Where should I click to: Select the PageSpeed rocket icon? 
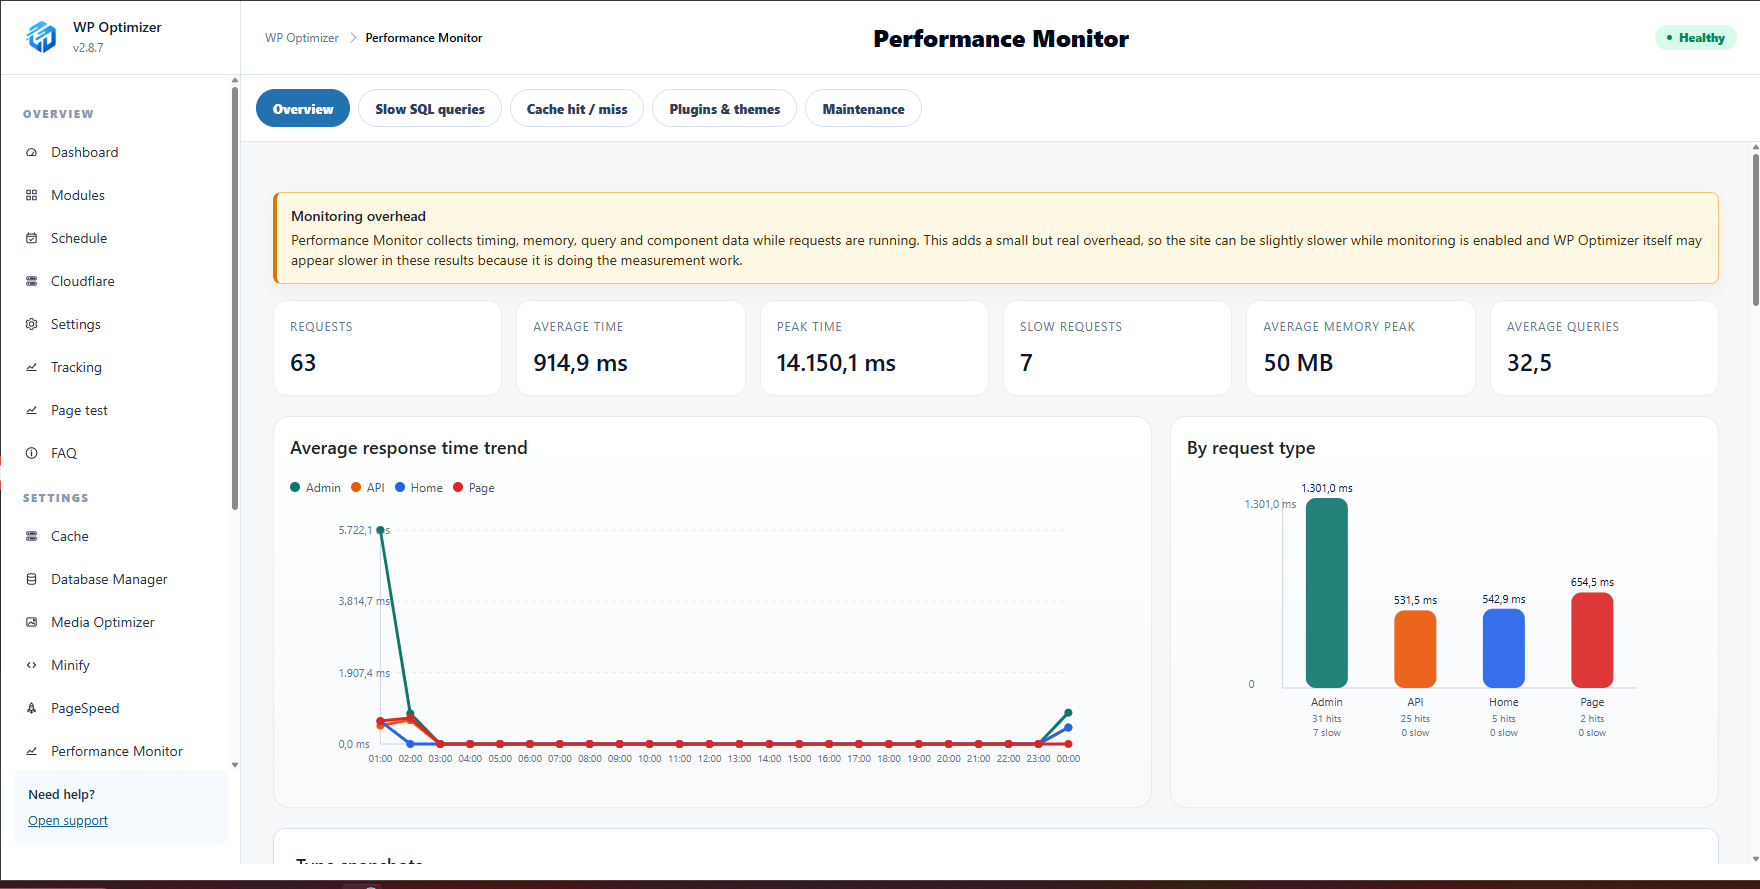pyautogui.click(x=31, y=708)
